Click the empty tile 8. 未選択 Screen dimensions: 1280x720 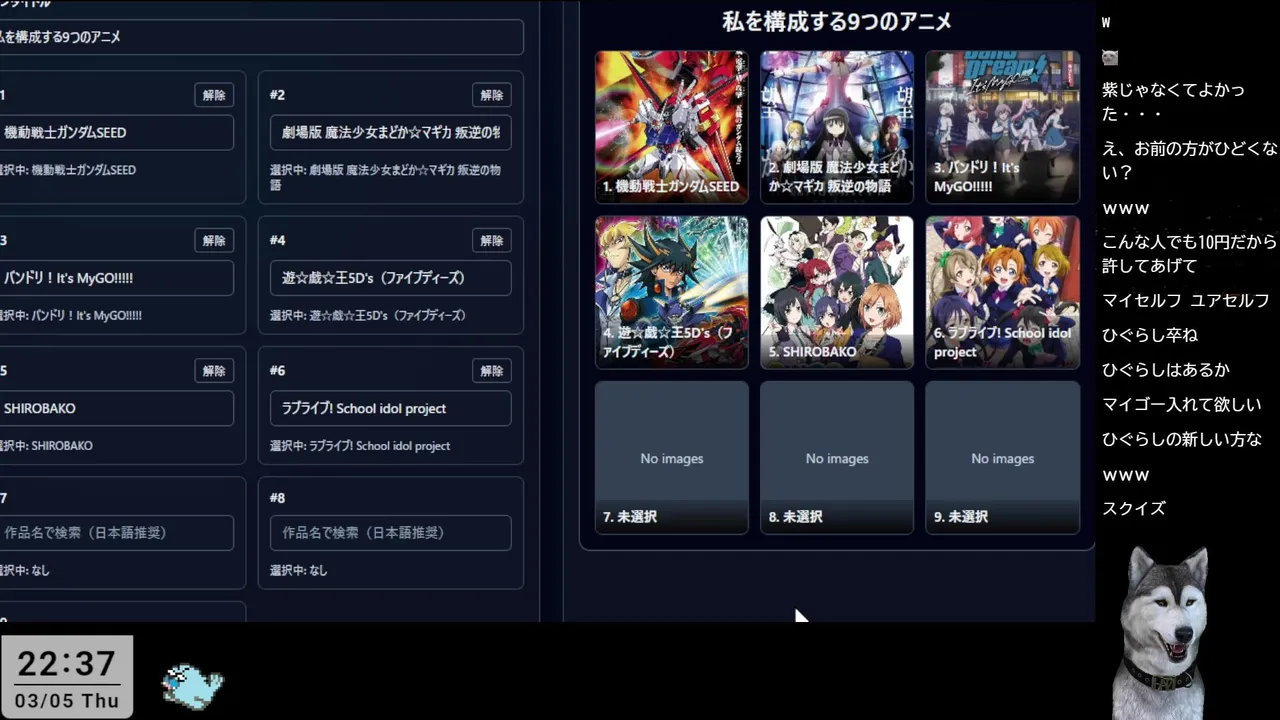(x=837, y=457)
